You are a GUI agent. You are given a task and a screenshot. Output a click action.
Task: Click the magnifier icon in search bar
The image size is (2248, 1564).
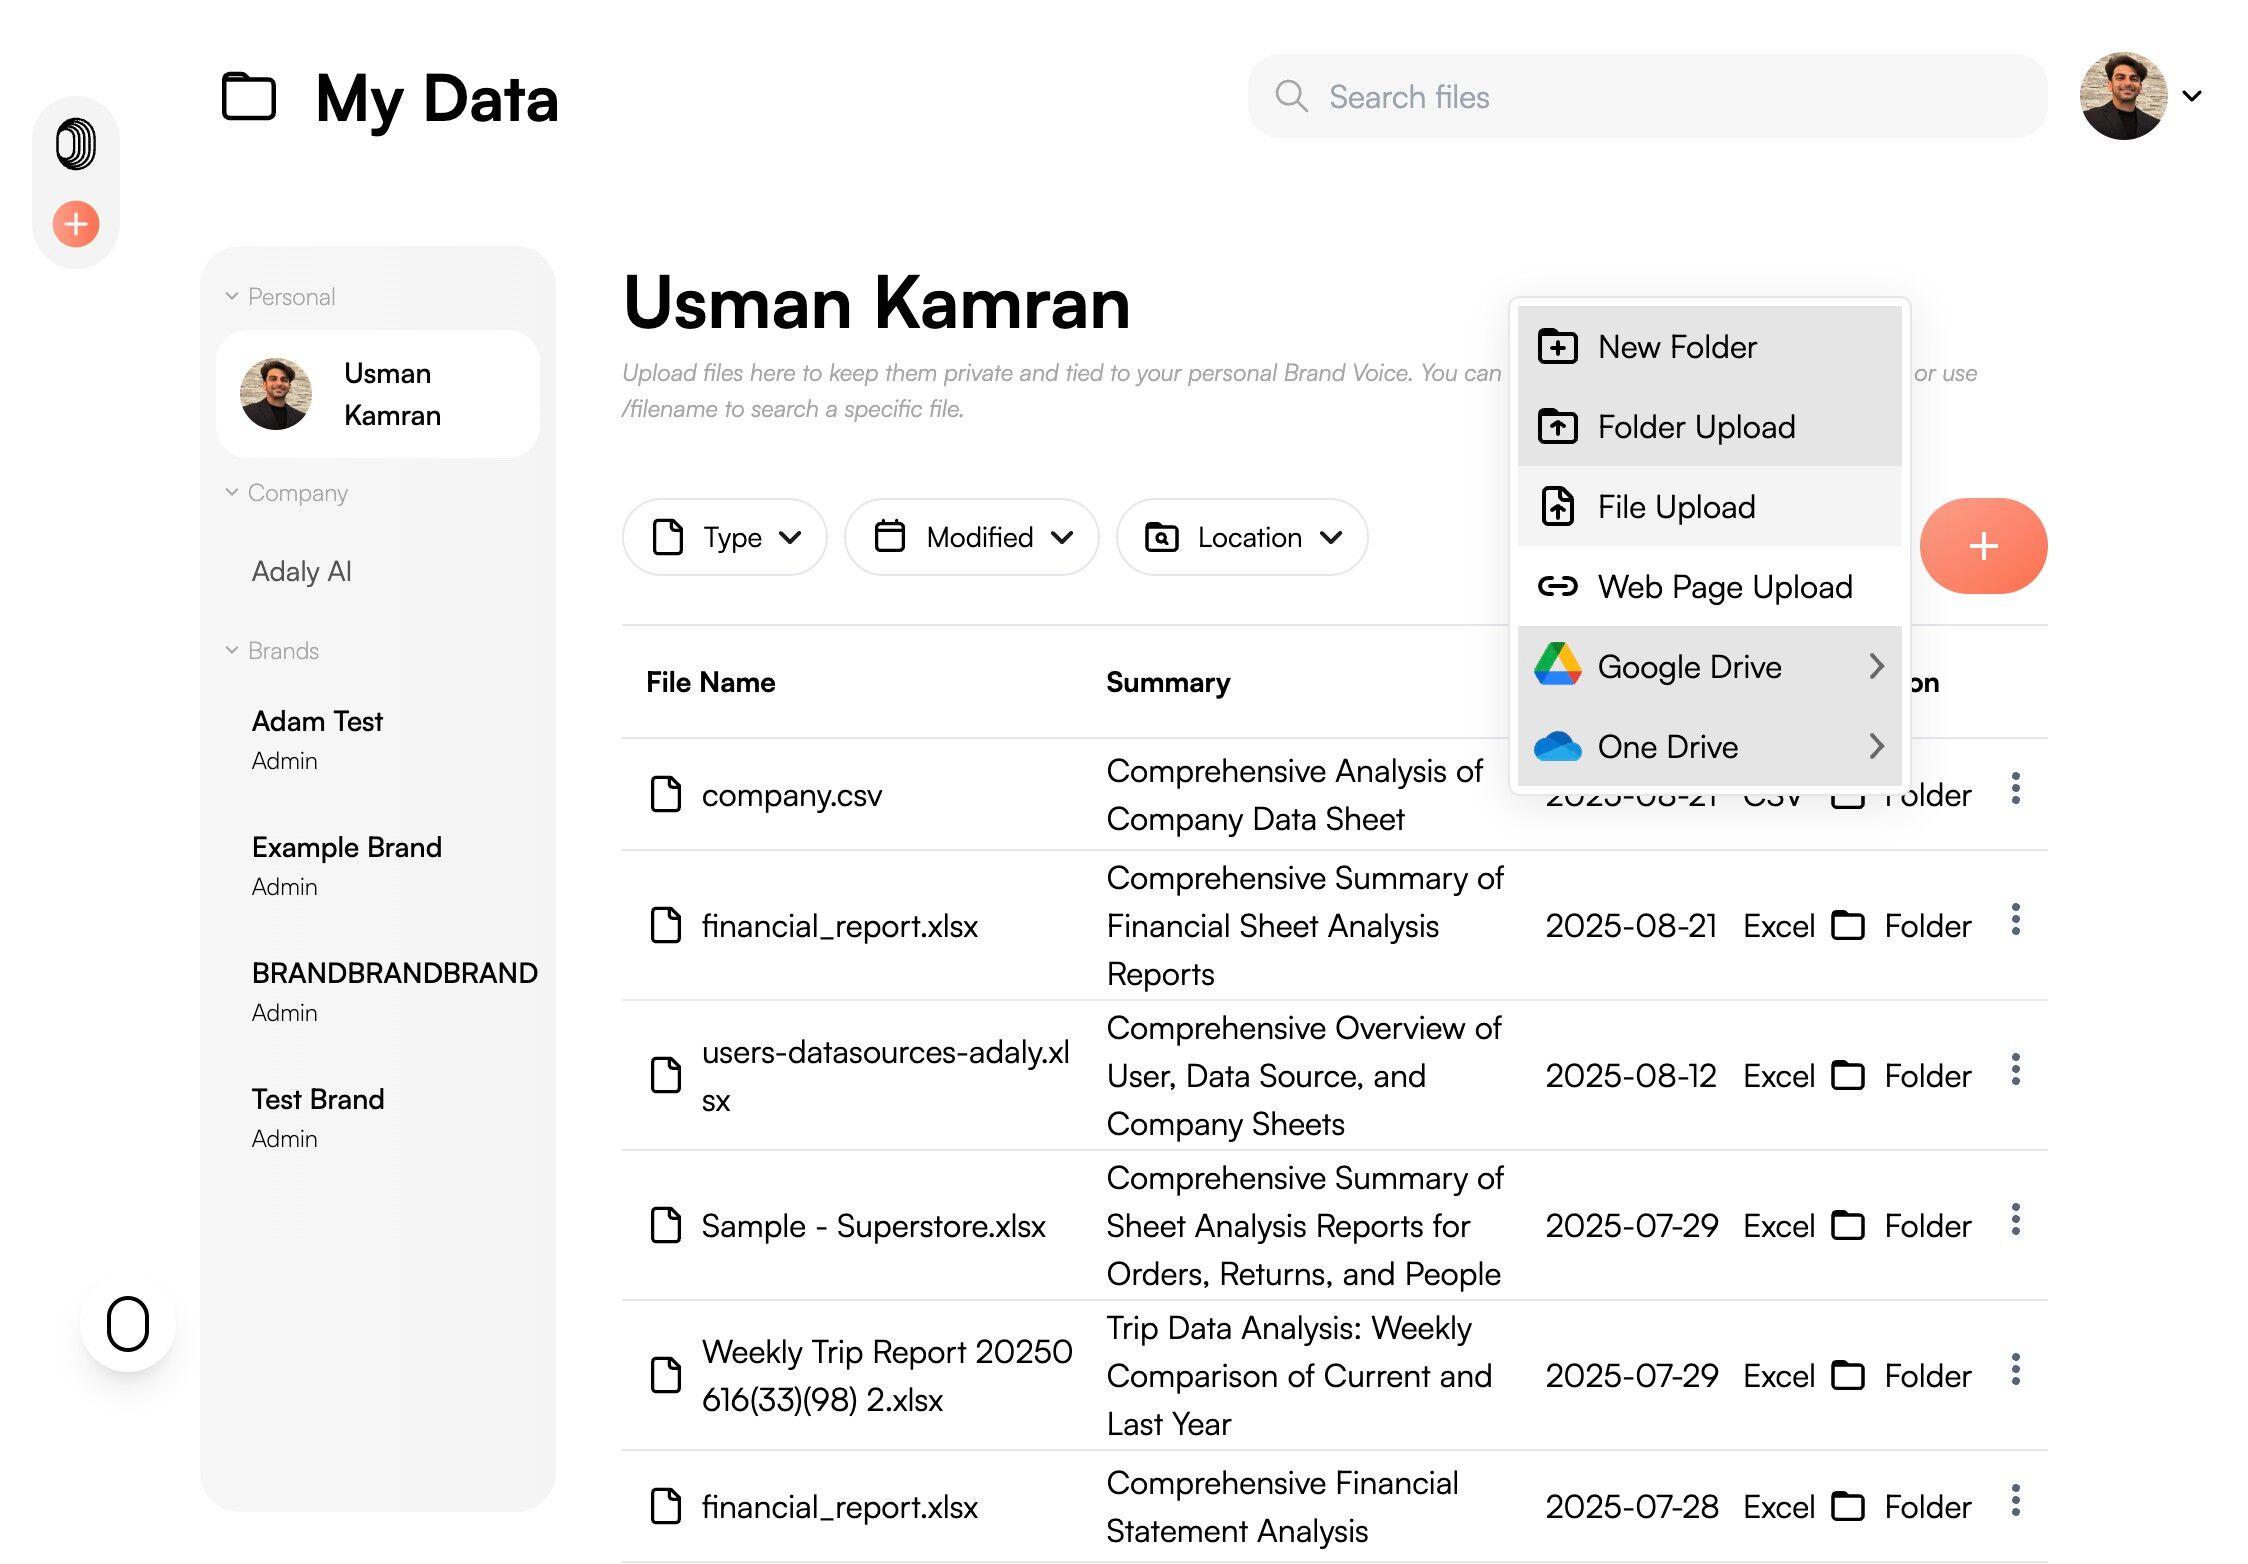click(1291, 97)
